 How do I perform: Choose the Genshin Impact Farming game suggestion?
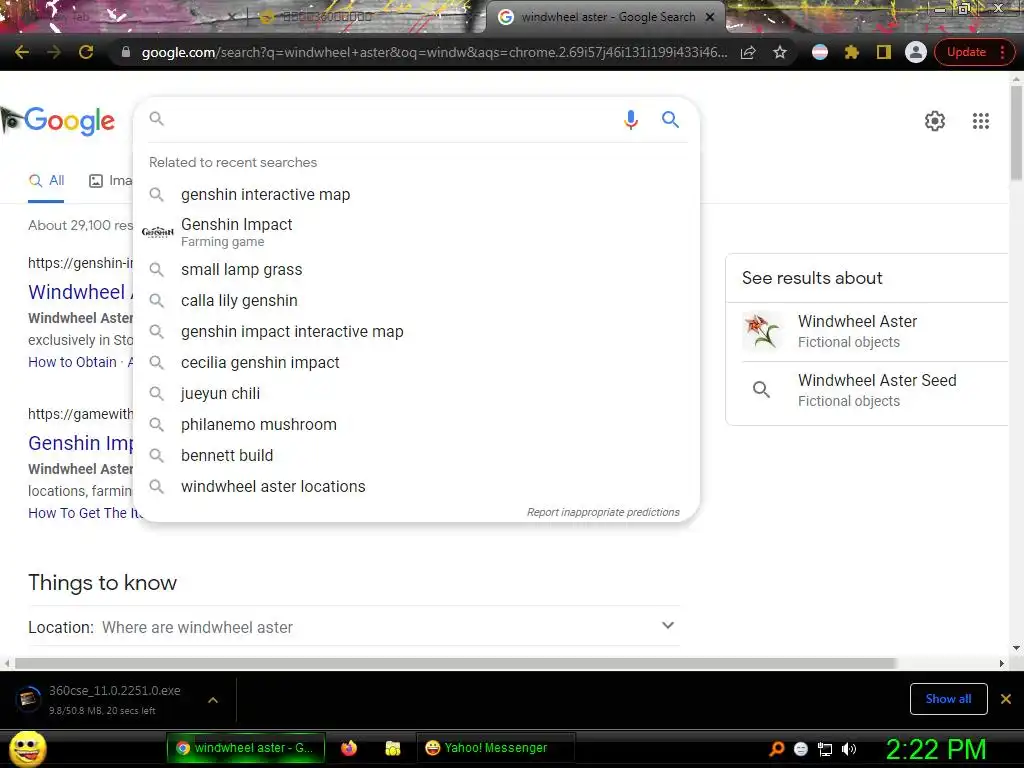(416, 232)
